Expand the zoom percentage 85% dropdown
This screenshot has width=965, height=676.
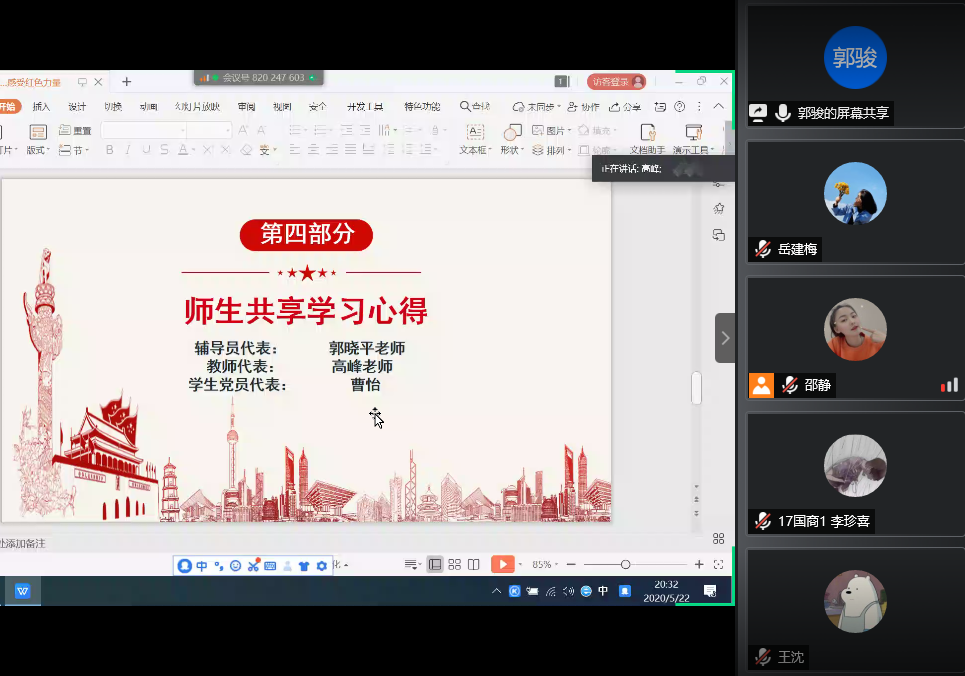click(545, 565)
